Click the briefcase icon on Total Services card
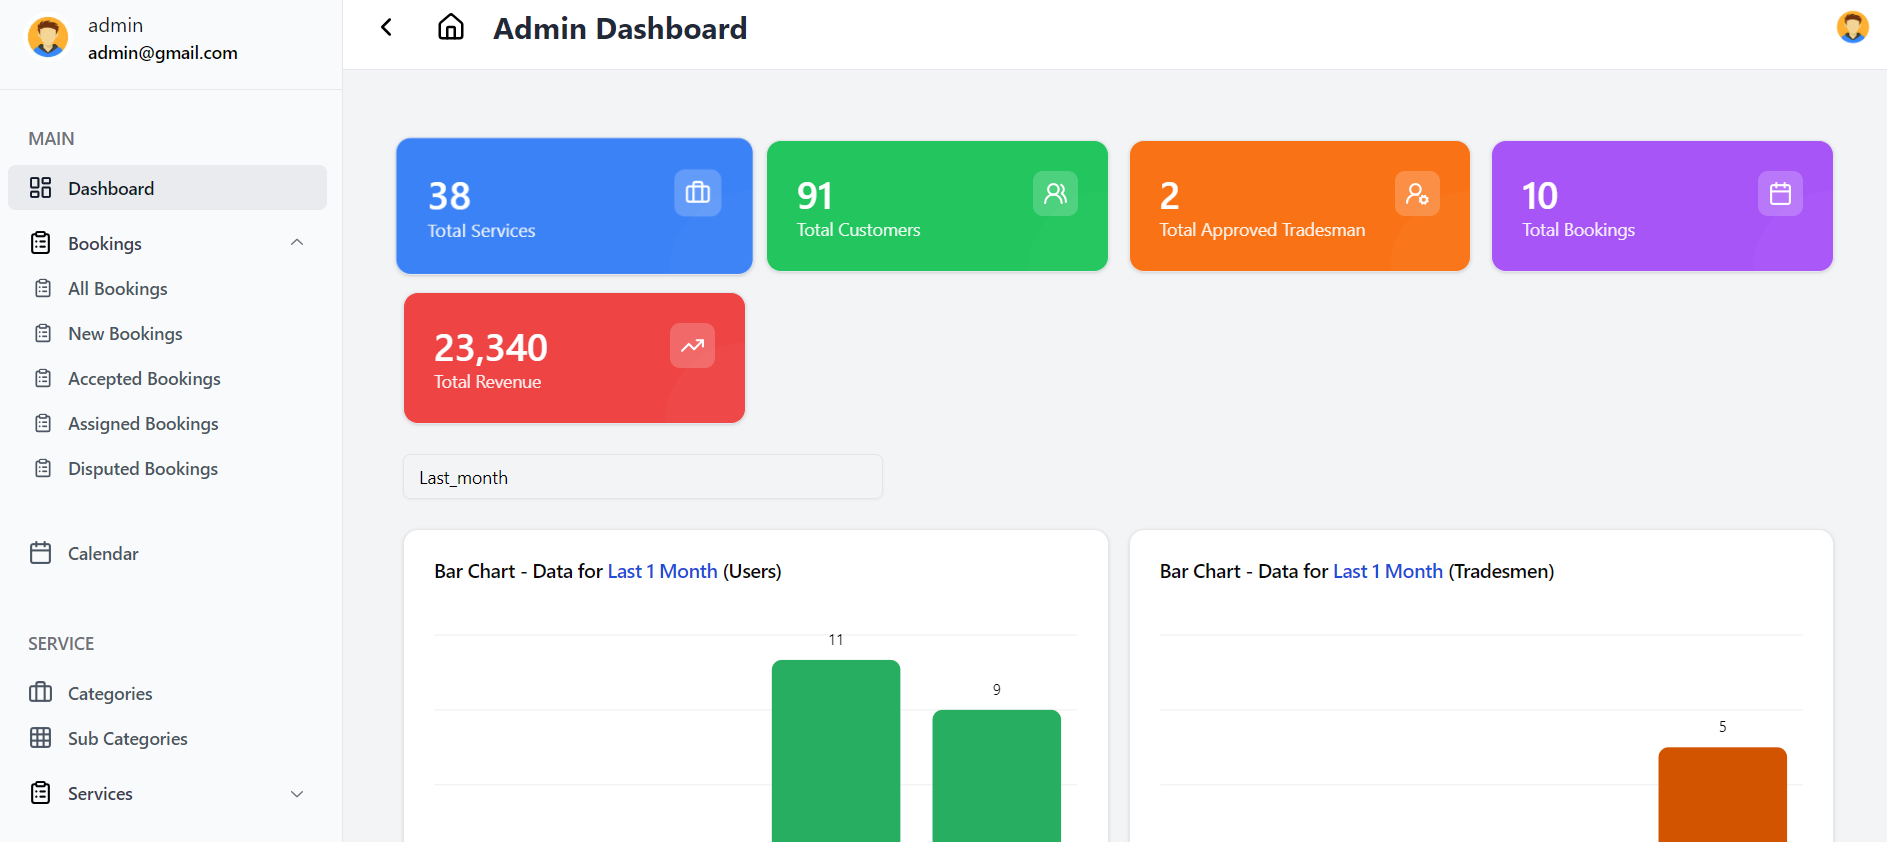This screenshot has width=1887, height=842. coord(697,193)
